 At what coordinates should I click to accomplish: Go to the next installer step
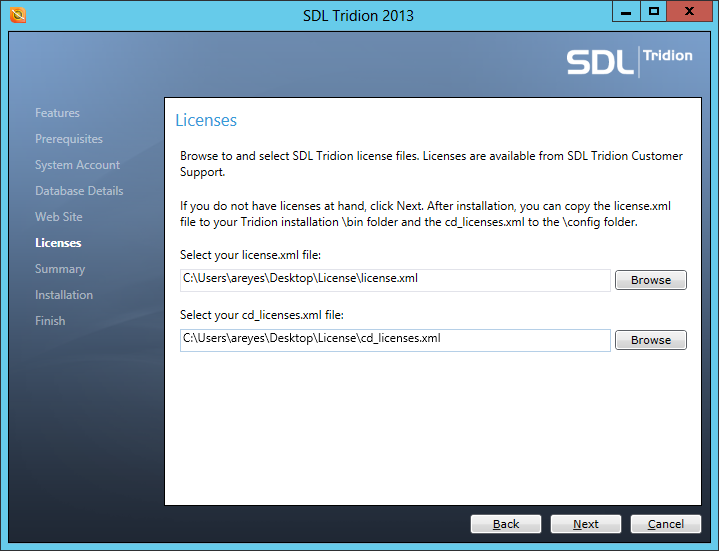click(x=585, y=524)
